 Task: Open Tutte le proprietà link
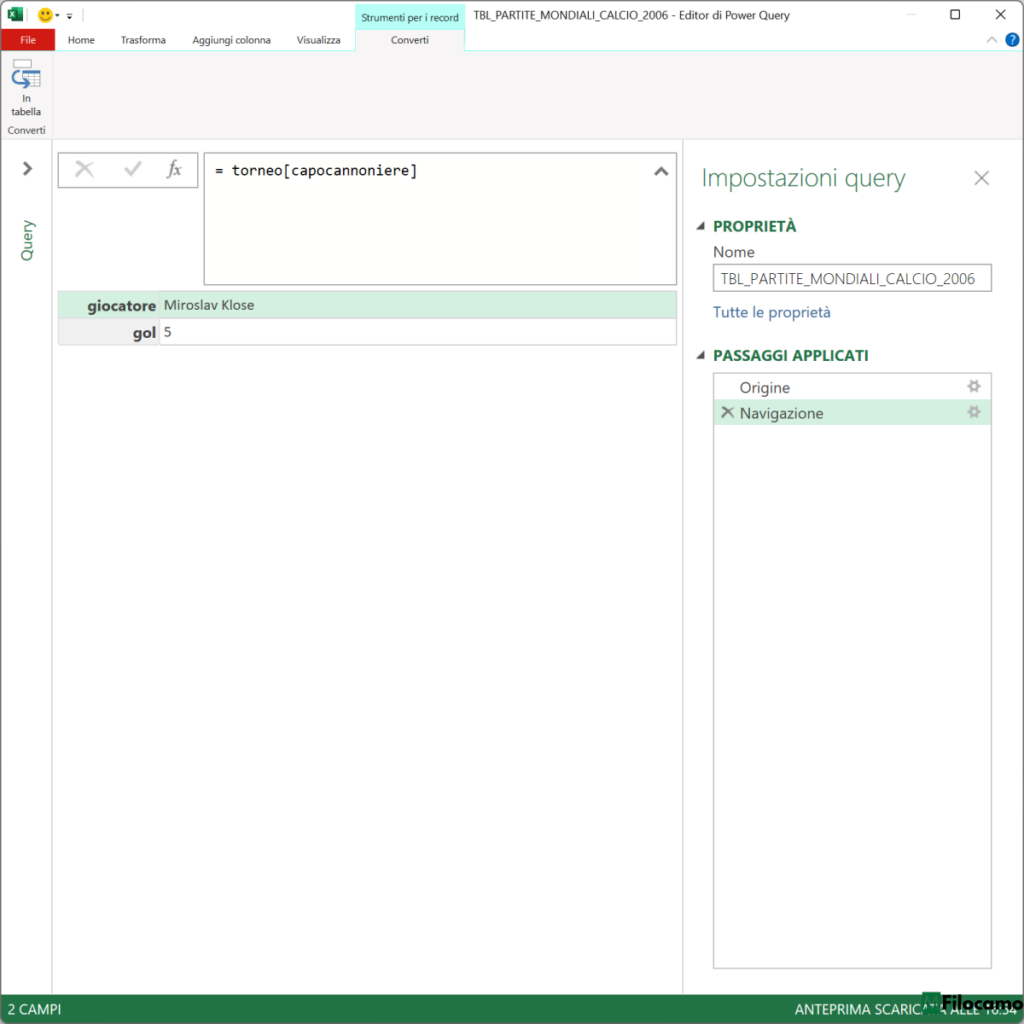tap(771, 312)
